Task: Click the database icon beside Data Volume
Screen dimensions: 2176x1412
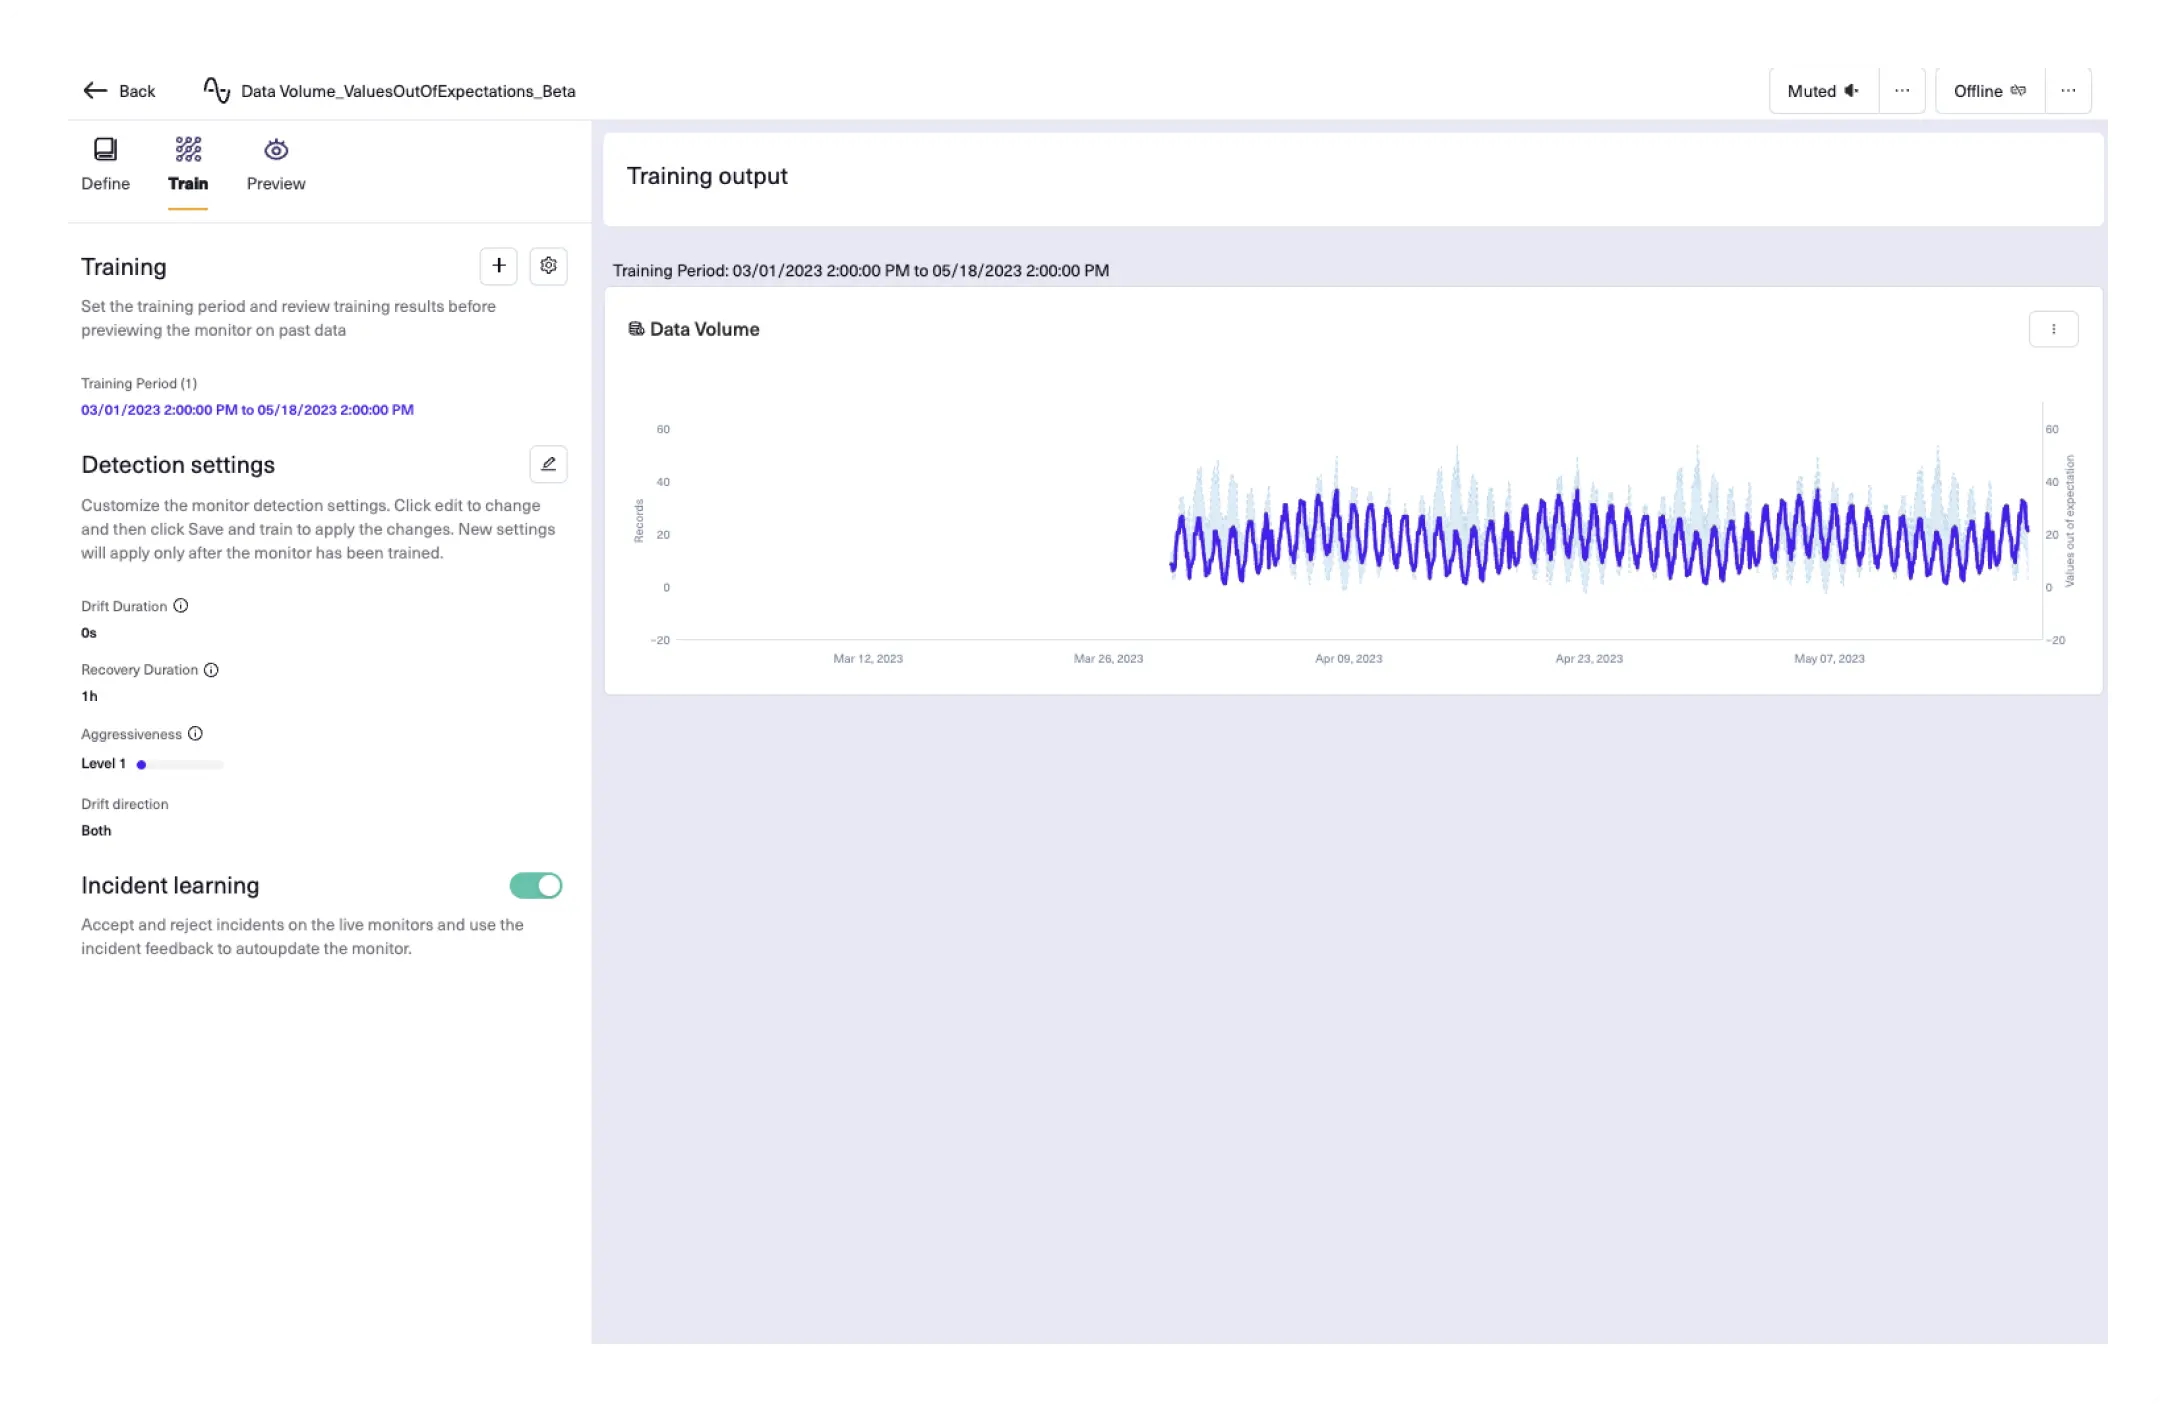Action: pyautogui.click(x=635, y=328)
